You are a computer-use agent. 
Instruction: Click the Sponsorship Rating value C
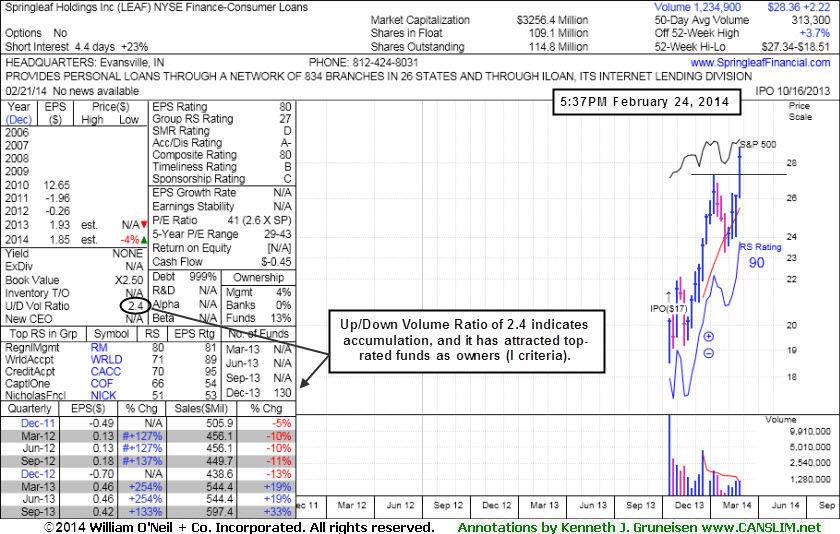(288, 178)
